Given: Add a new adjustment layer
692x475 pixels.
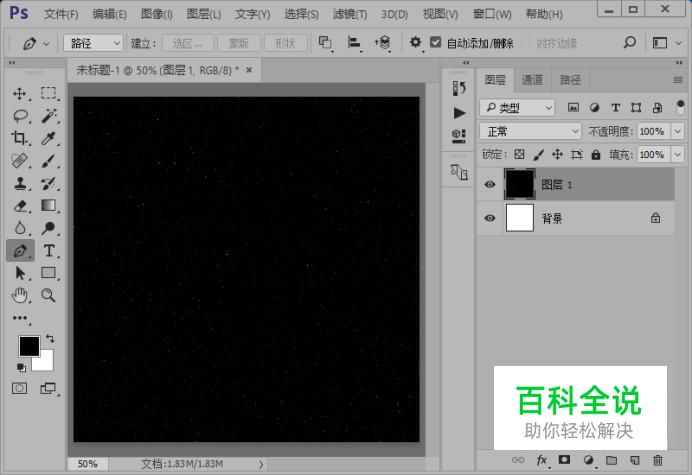Looking at the screenshot, I should (588, 460).
